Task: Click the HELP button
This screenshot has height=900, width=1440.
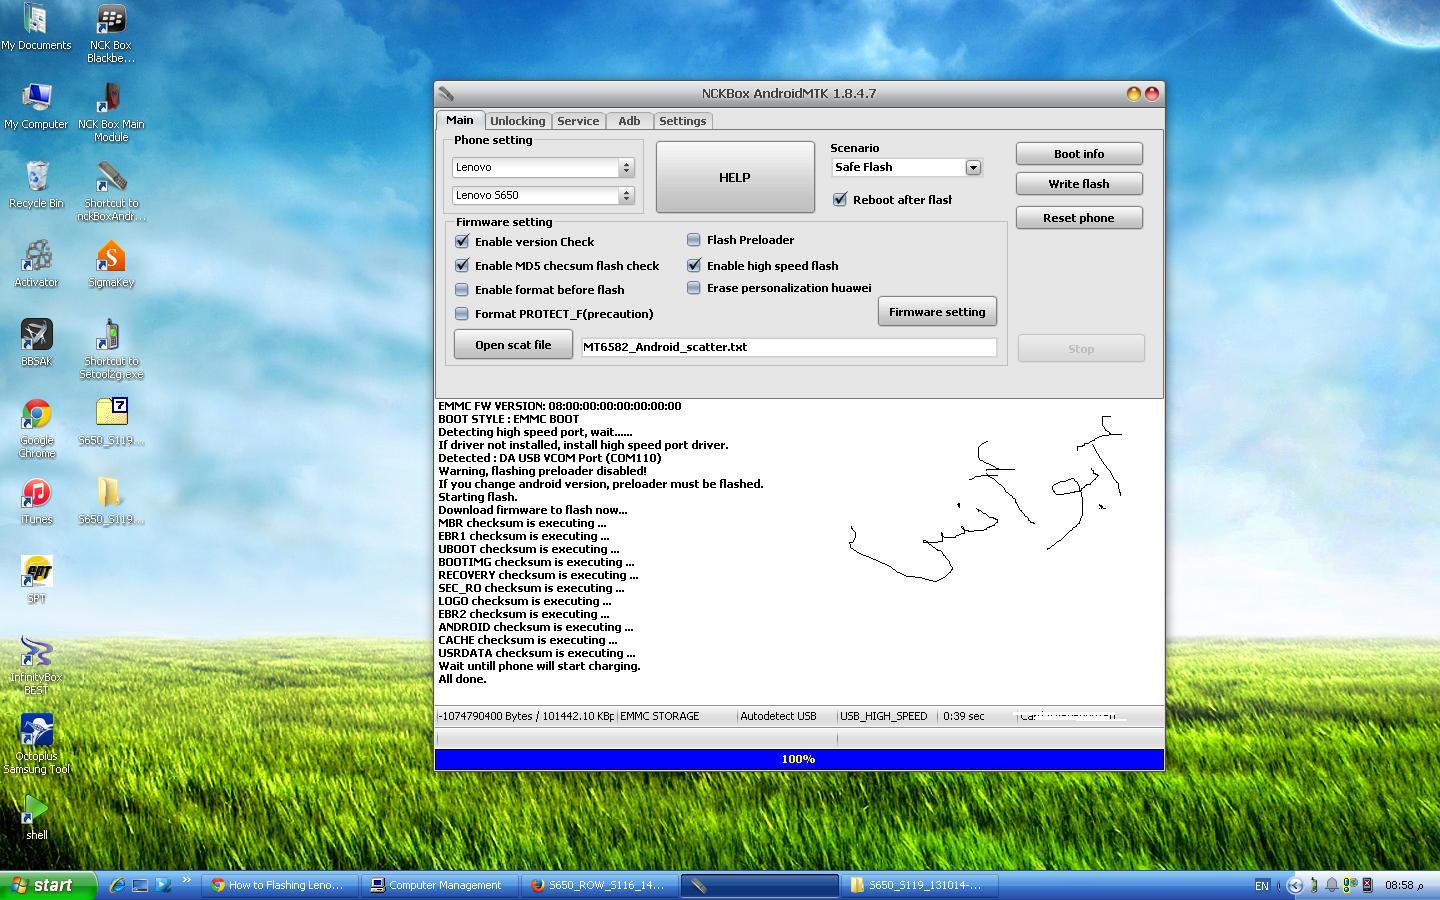Action: pos(735,177)
